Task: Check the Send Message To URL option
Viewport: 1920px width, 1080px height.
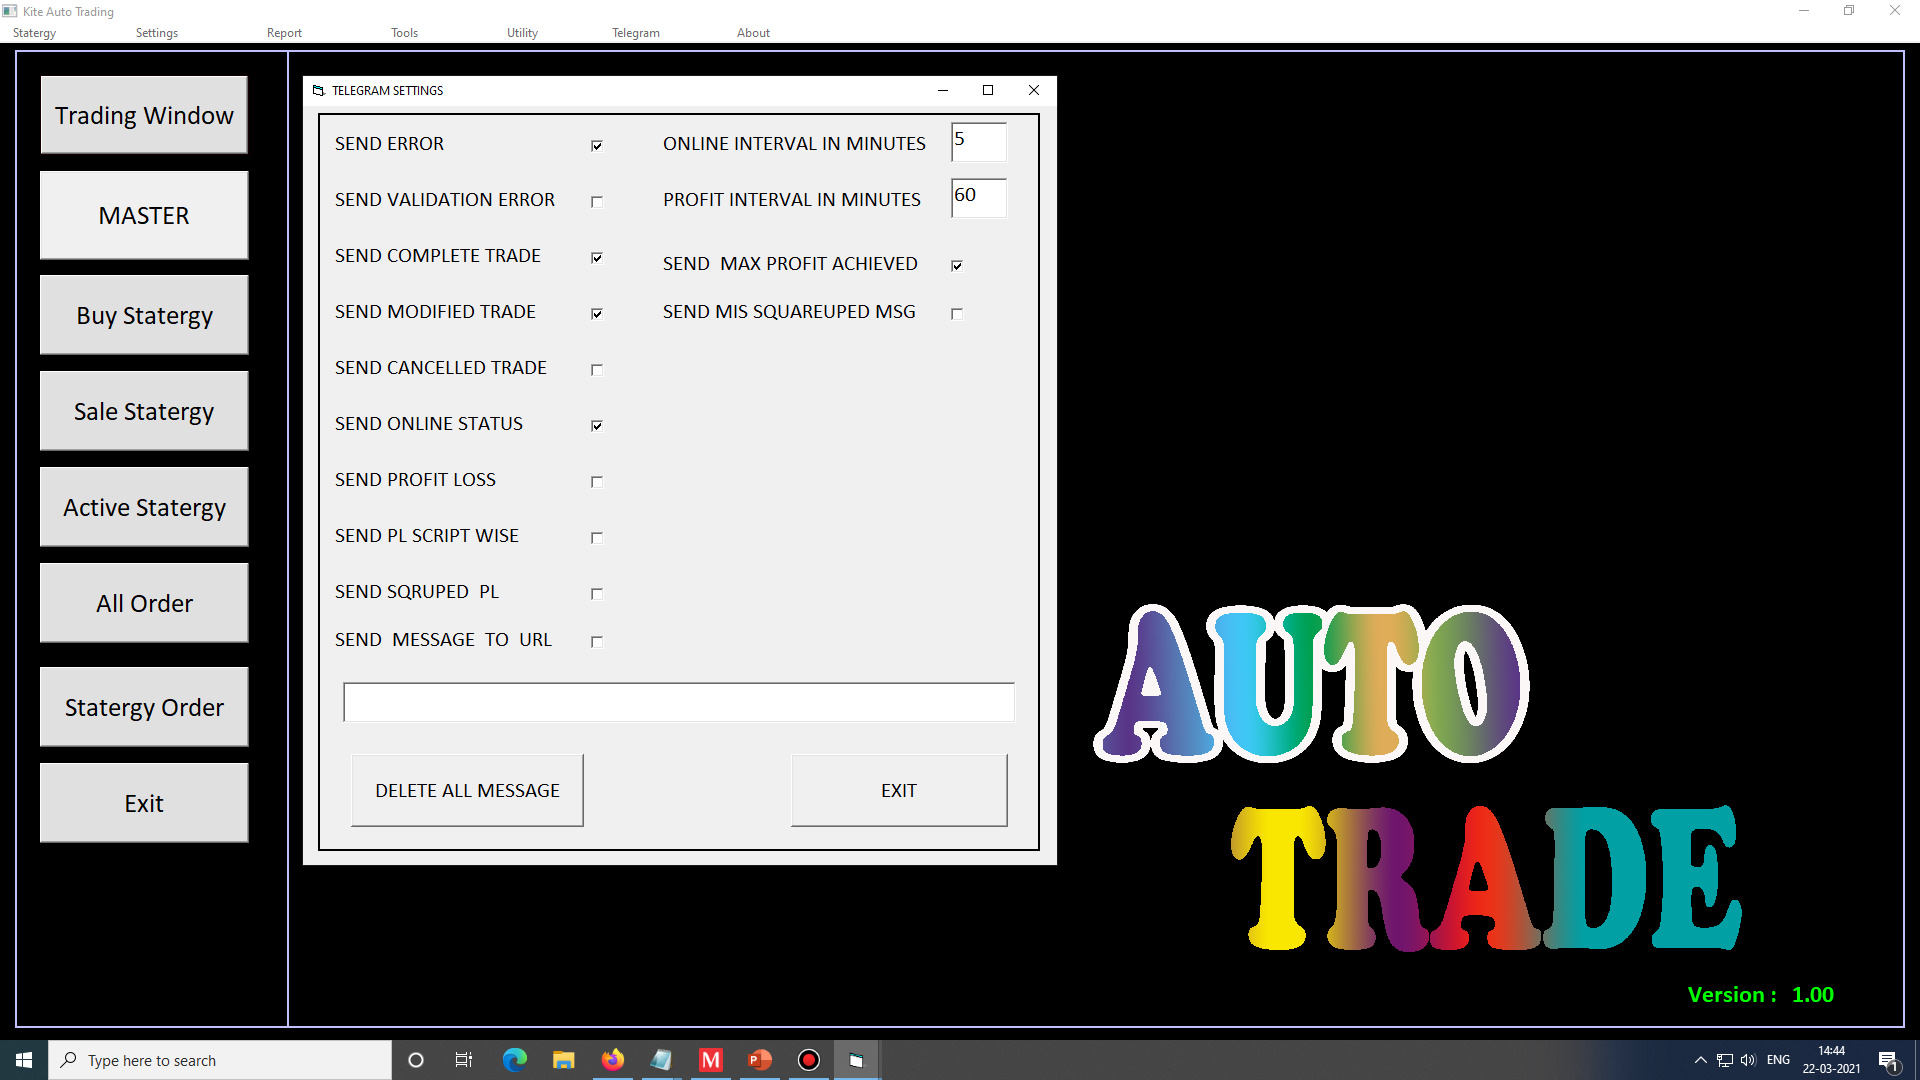Action: click(597, 641)
